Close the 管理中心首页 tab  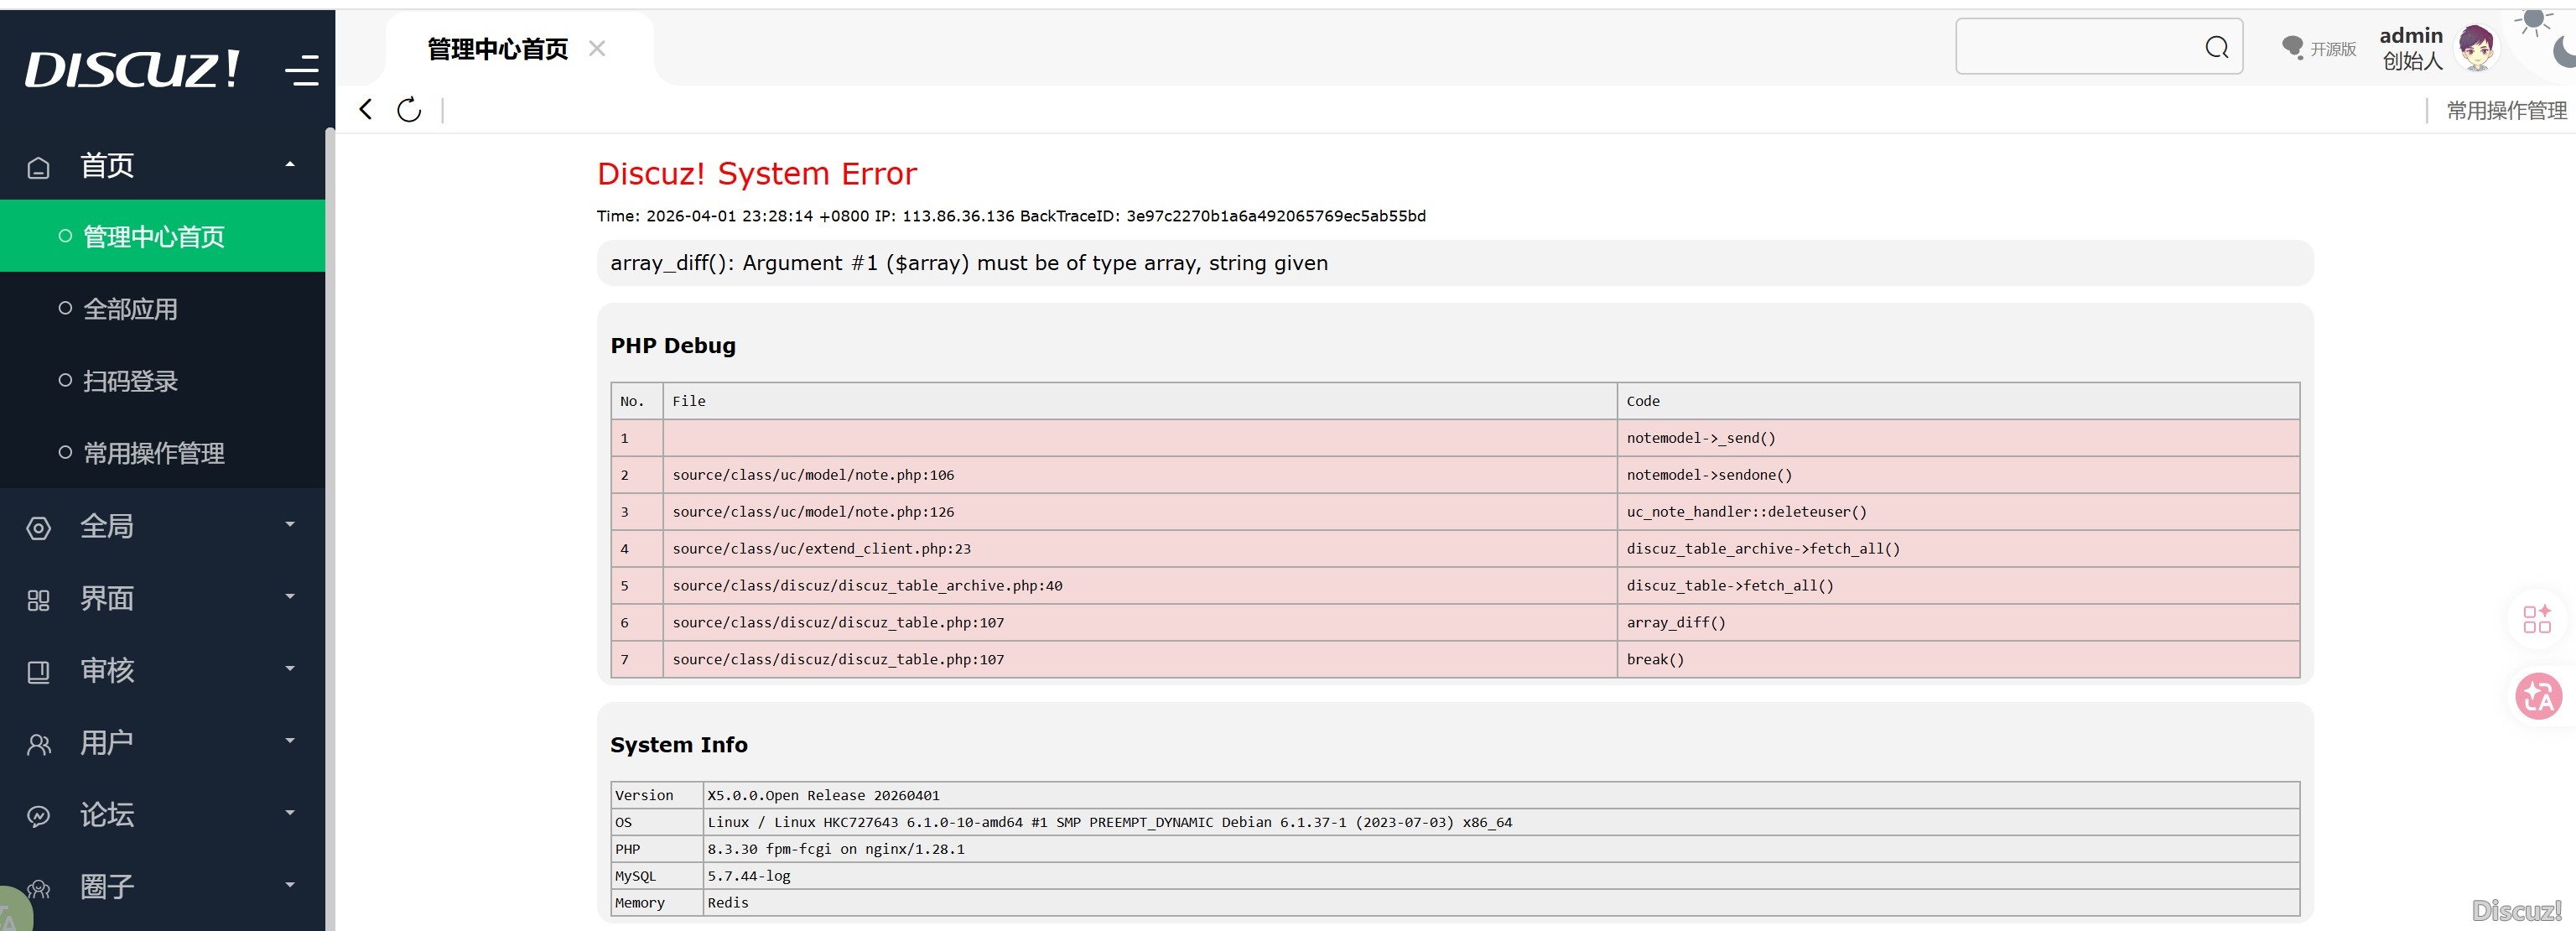(x=597, y=48)
